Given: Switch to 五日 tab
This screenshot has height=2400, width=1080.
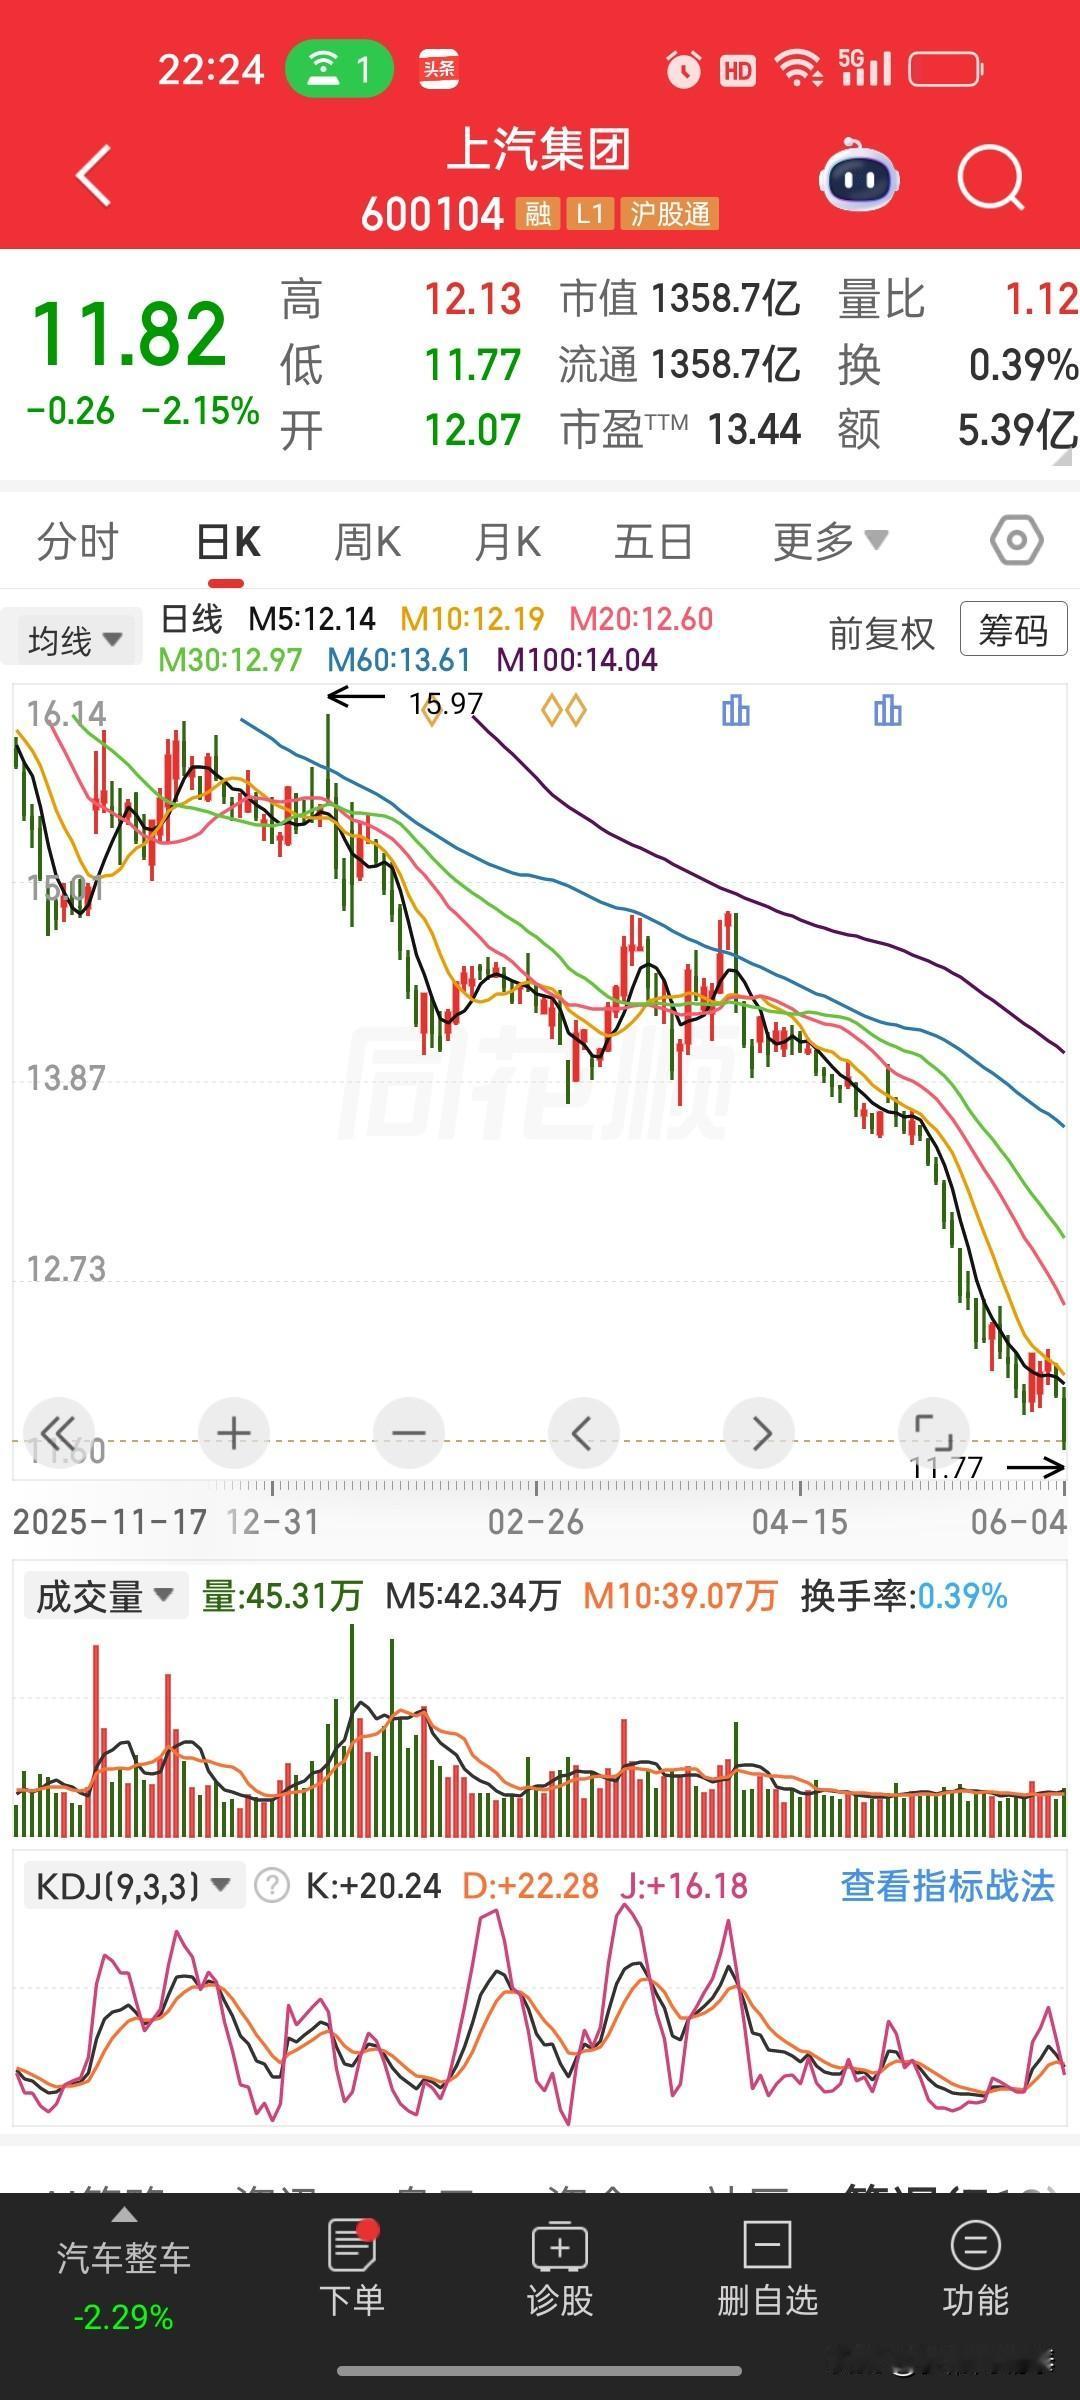Looking at the screenshot, I should tap(653, 542).
